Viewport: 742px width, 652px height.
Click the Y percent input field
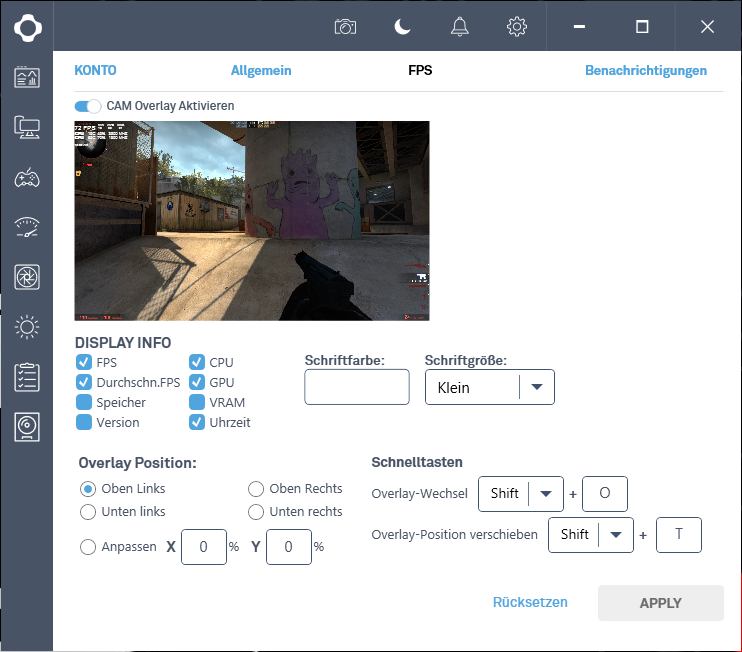[x=289, y=547]
